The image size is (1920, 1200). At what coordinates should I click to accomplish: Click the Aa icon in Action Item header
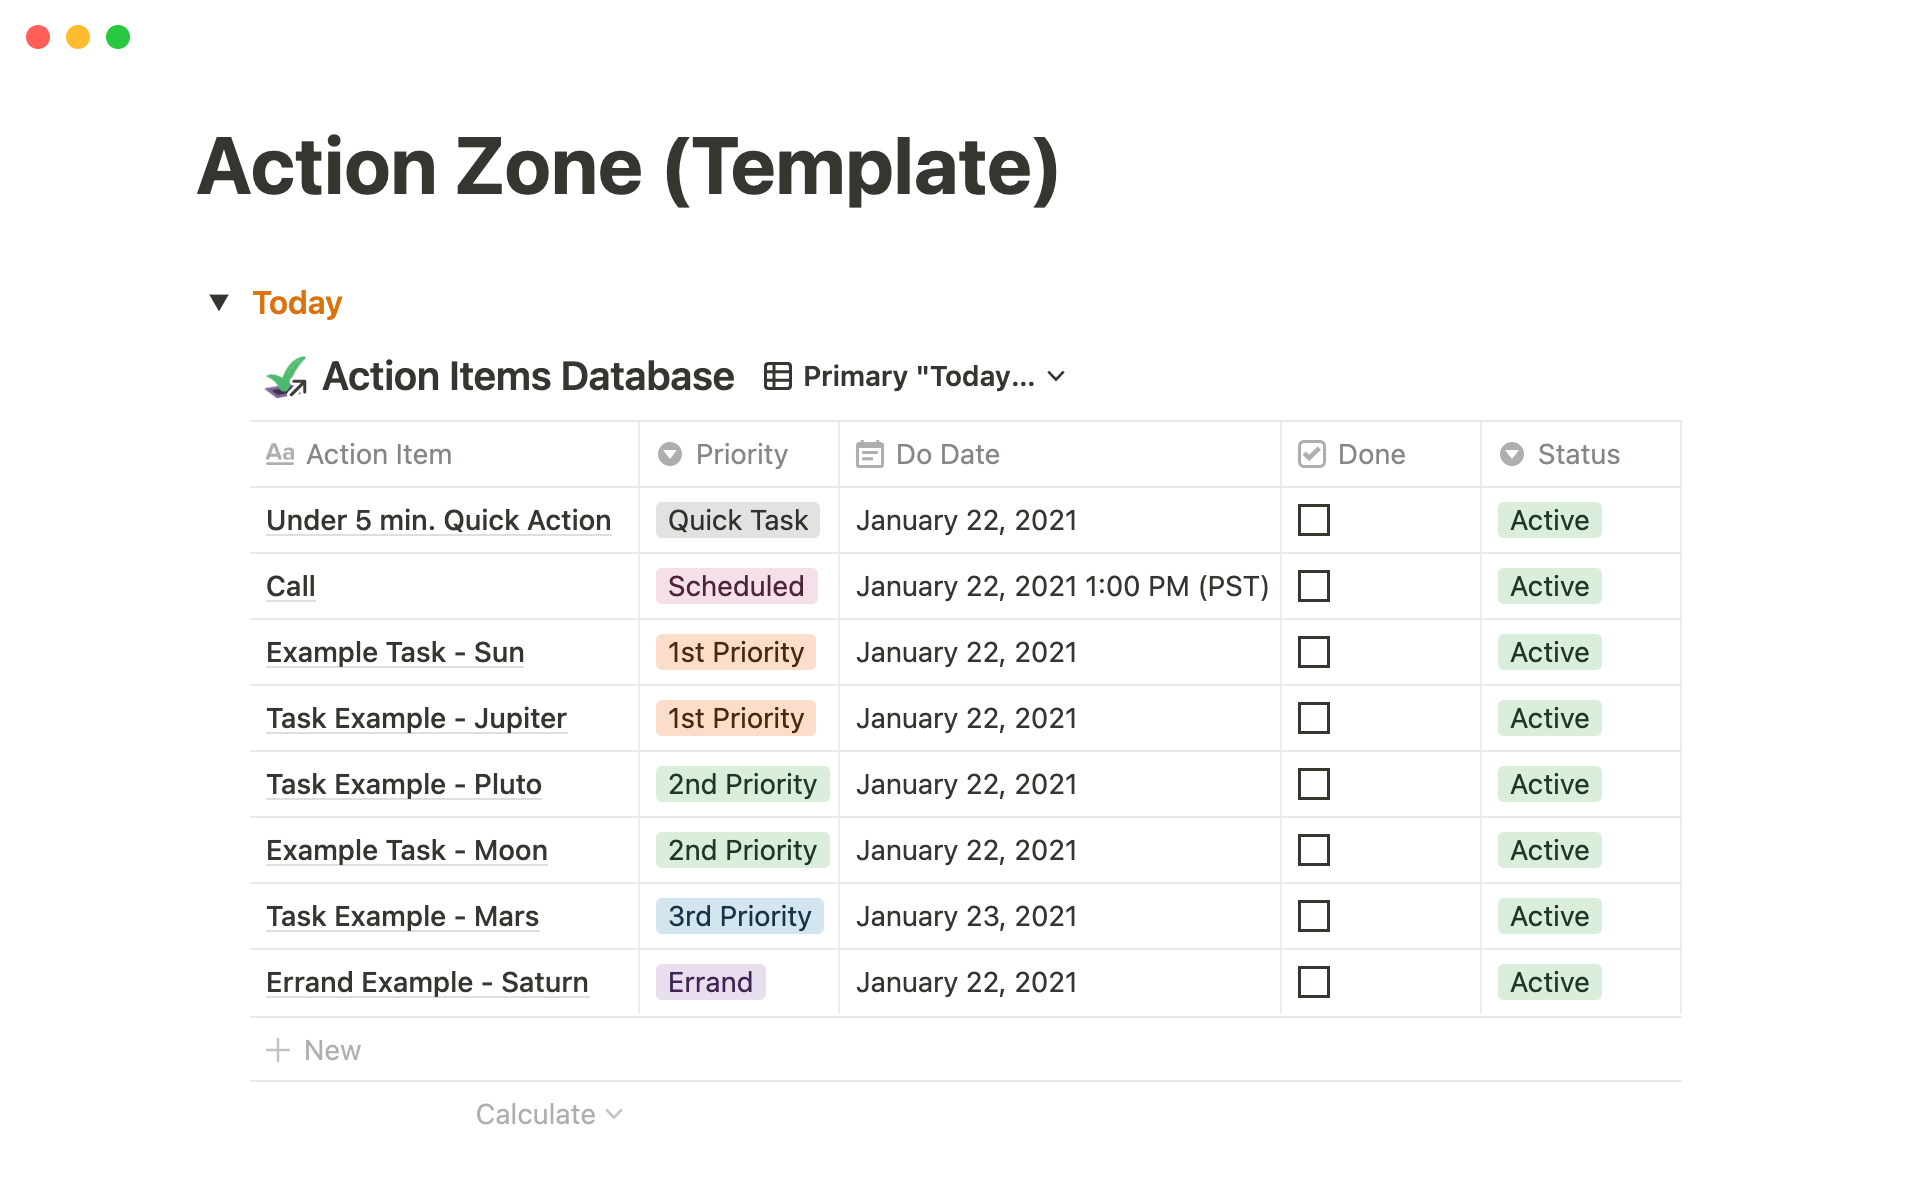(280, 454)
